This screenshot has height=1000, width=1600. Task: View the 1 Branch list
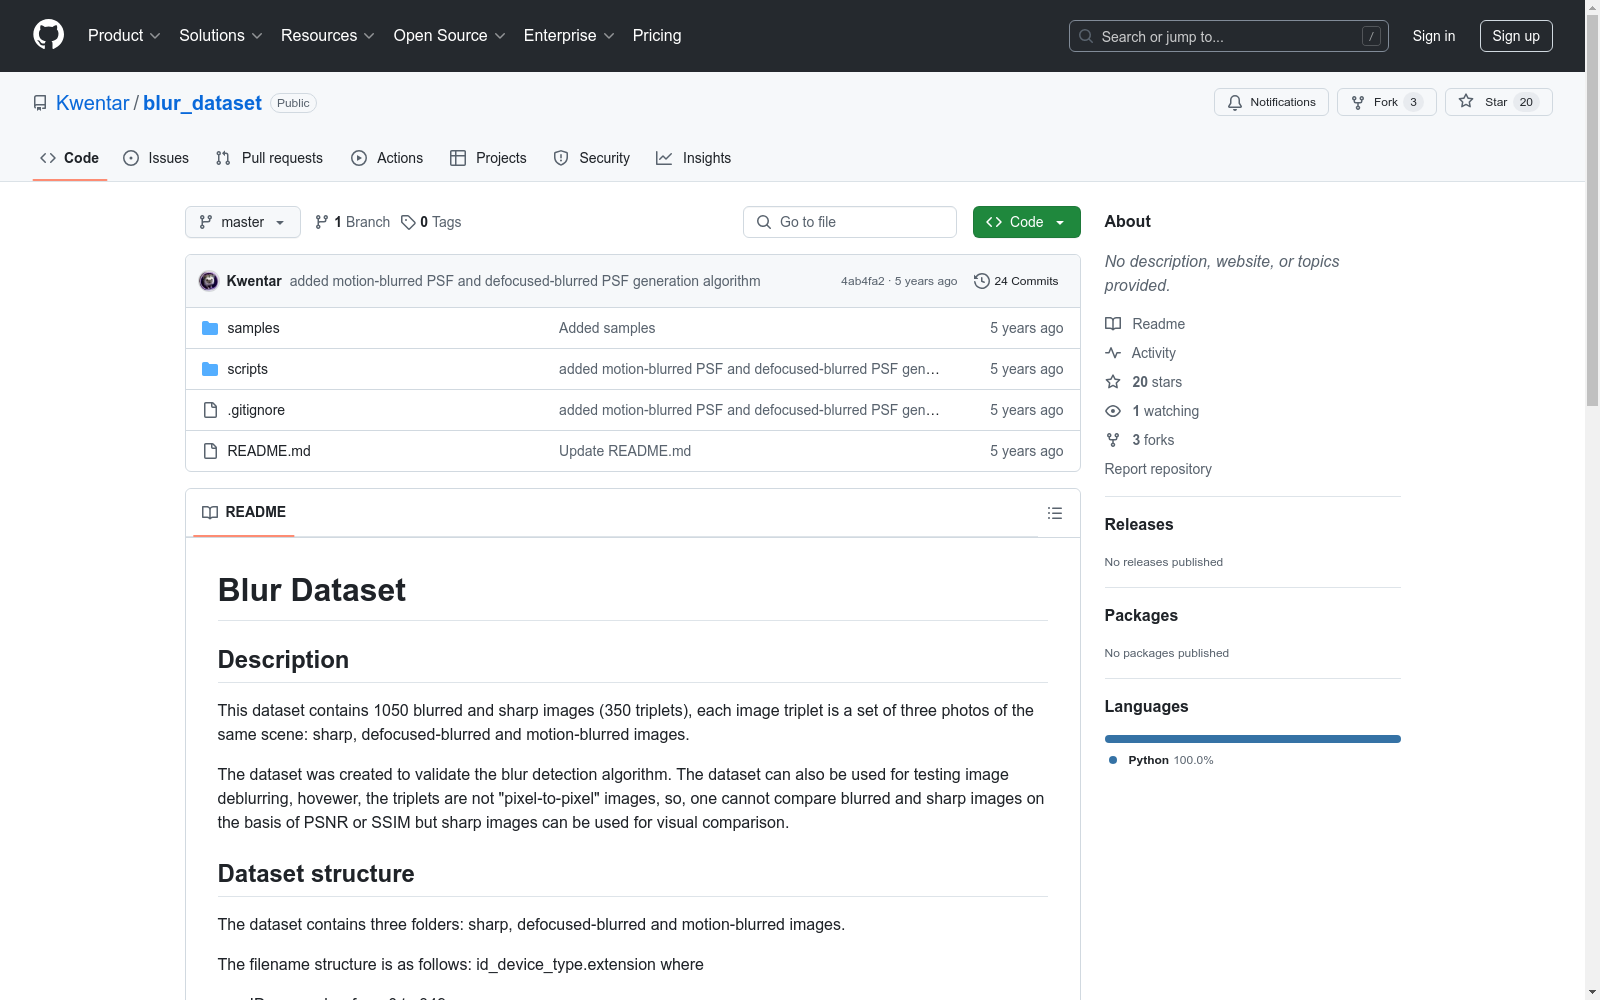point(352,222)
